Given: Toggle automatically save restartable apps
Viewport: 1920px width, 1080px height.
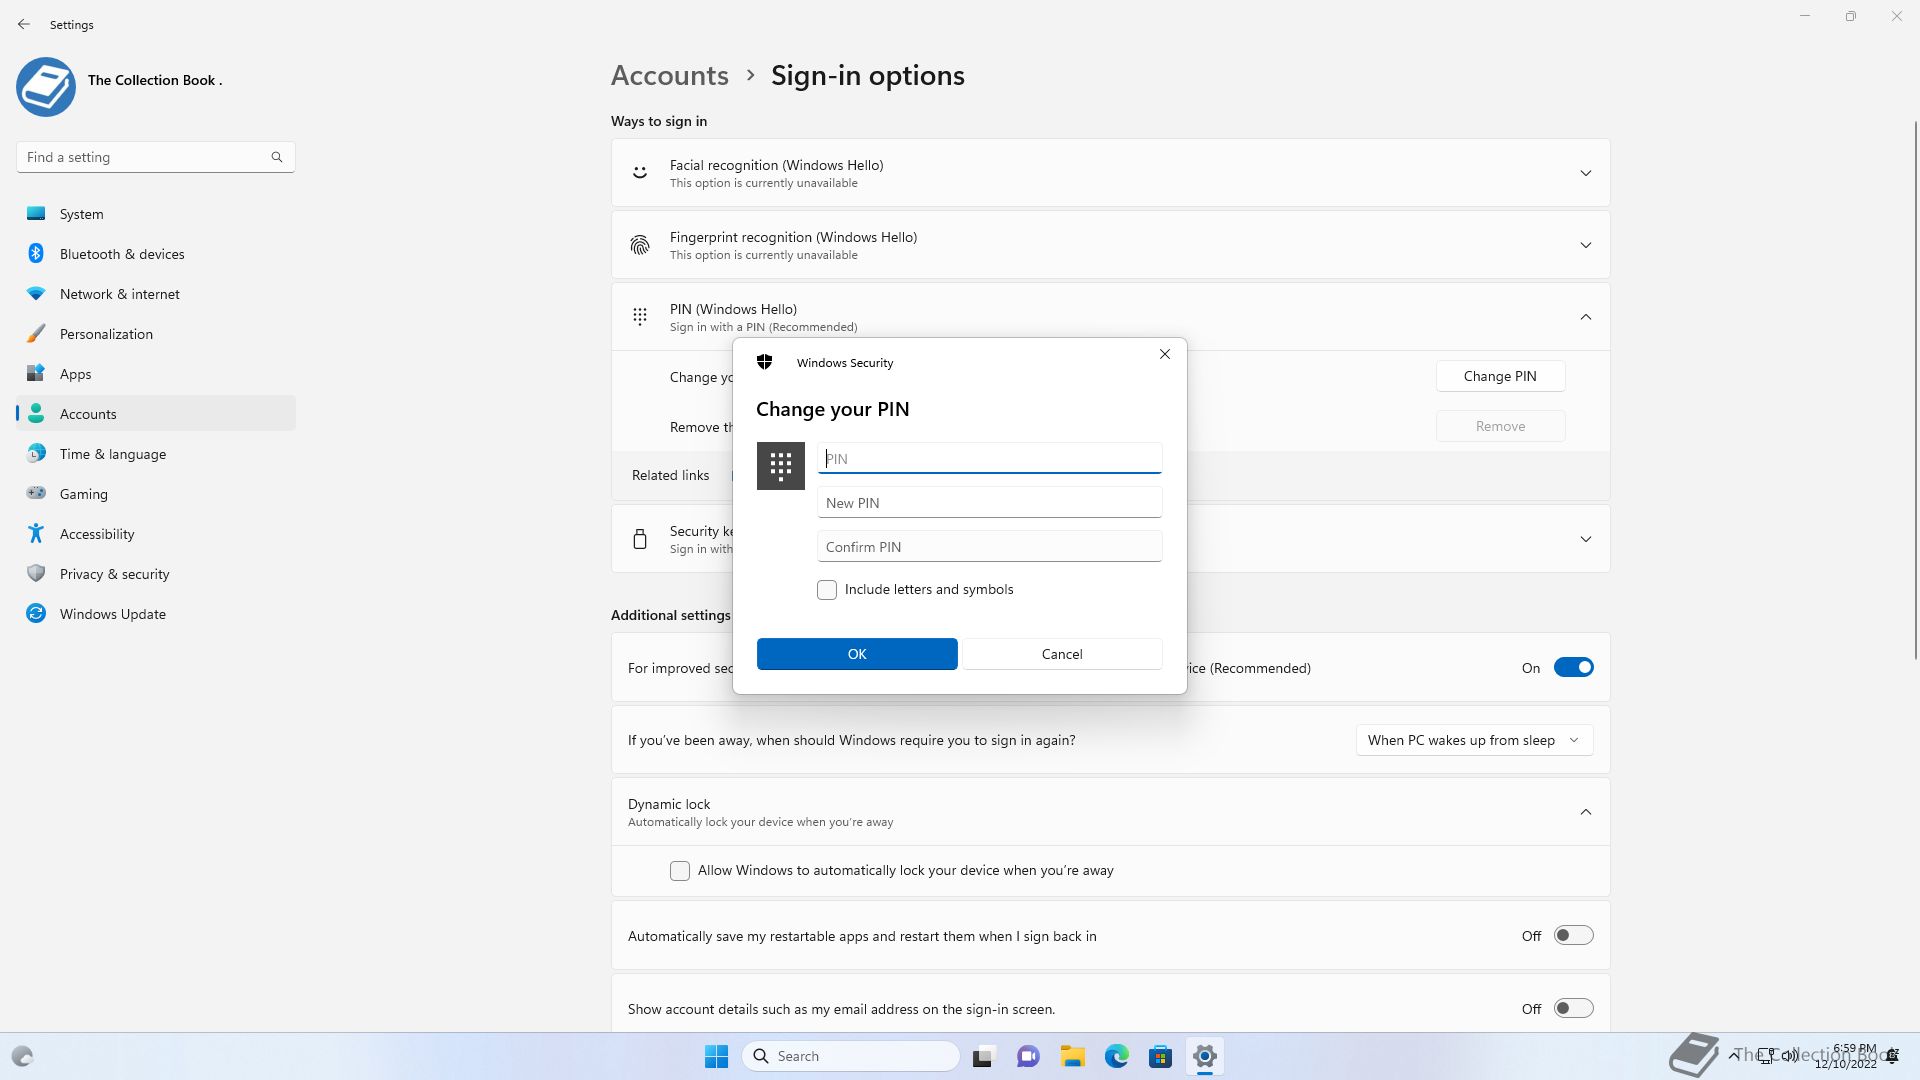Looking at the screenshot, I should click(1574, 936).
